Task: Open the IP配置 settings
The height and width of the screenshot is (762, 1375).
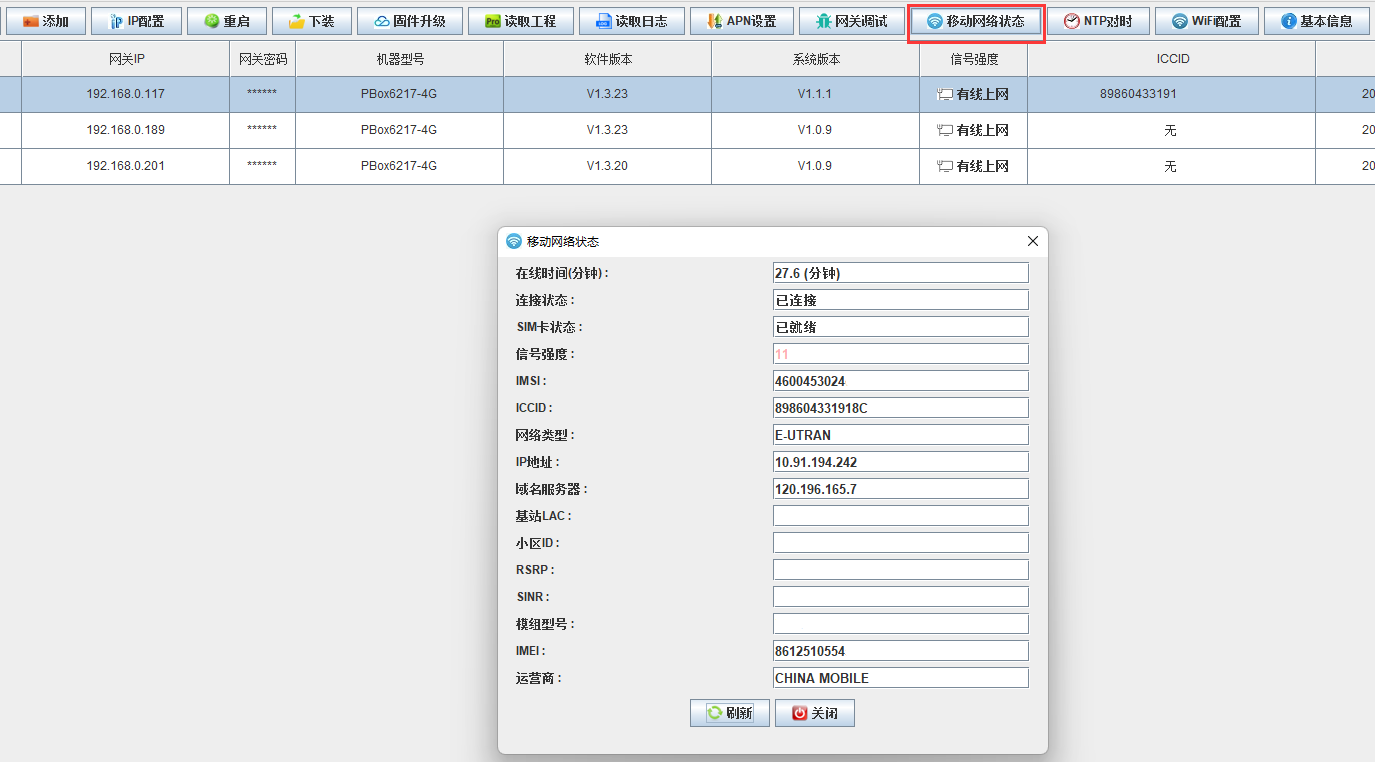Action: (x=136, y=21)
